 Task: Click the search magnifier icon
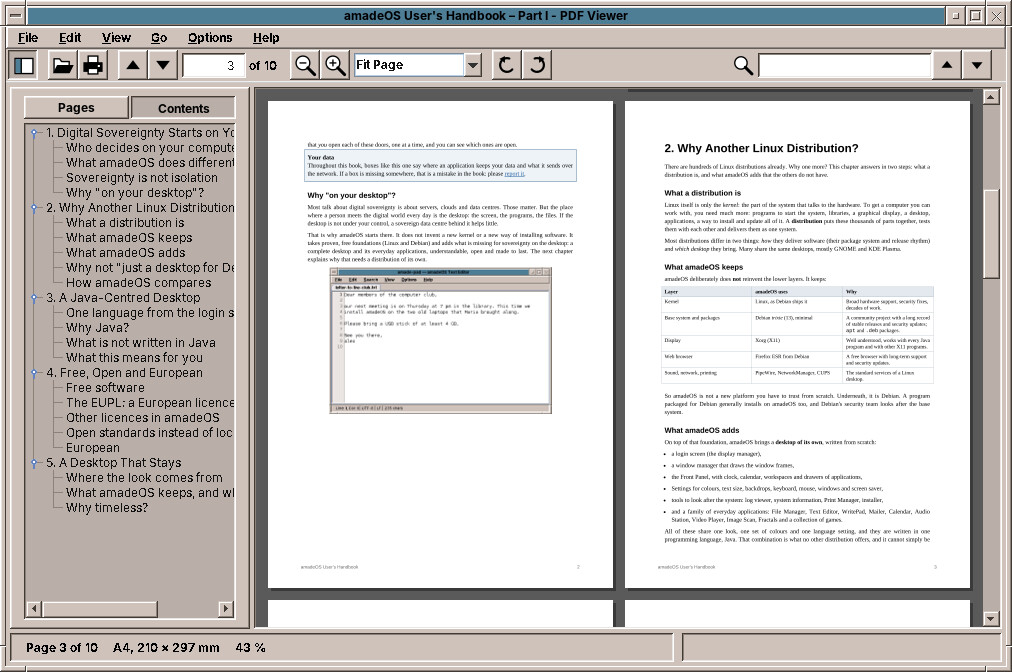(743, 65)
